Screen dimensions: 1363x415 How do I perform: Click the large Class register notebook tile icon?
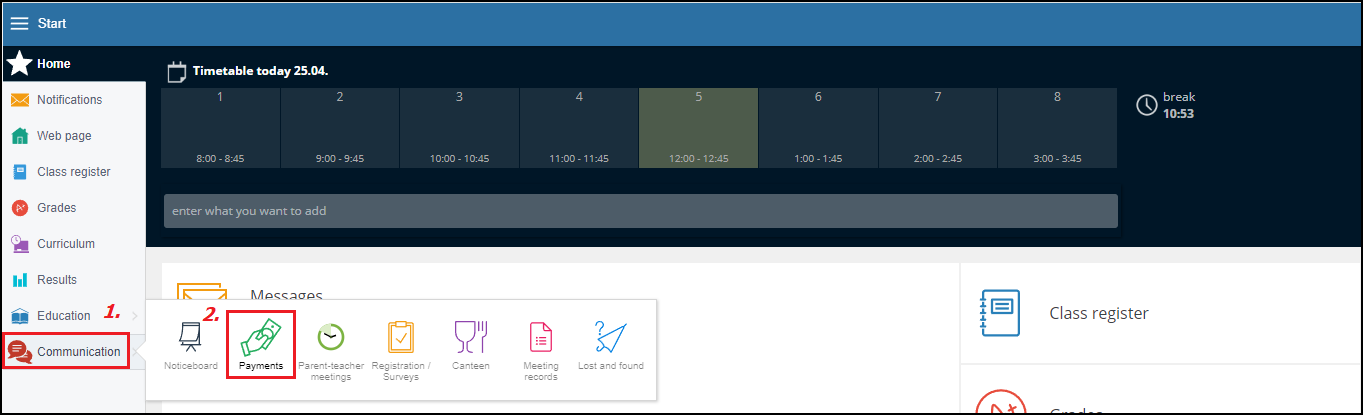1001,313
